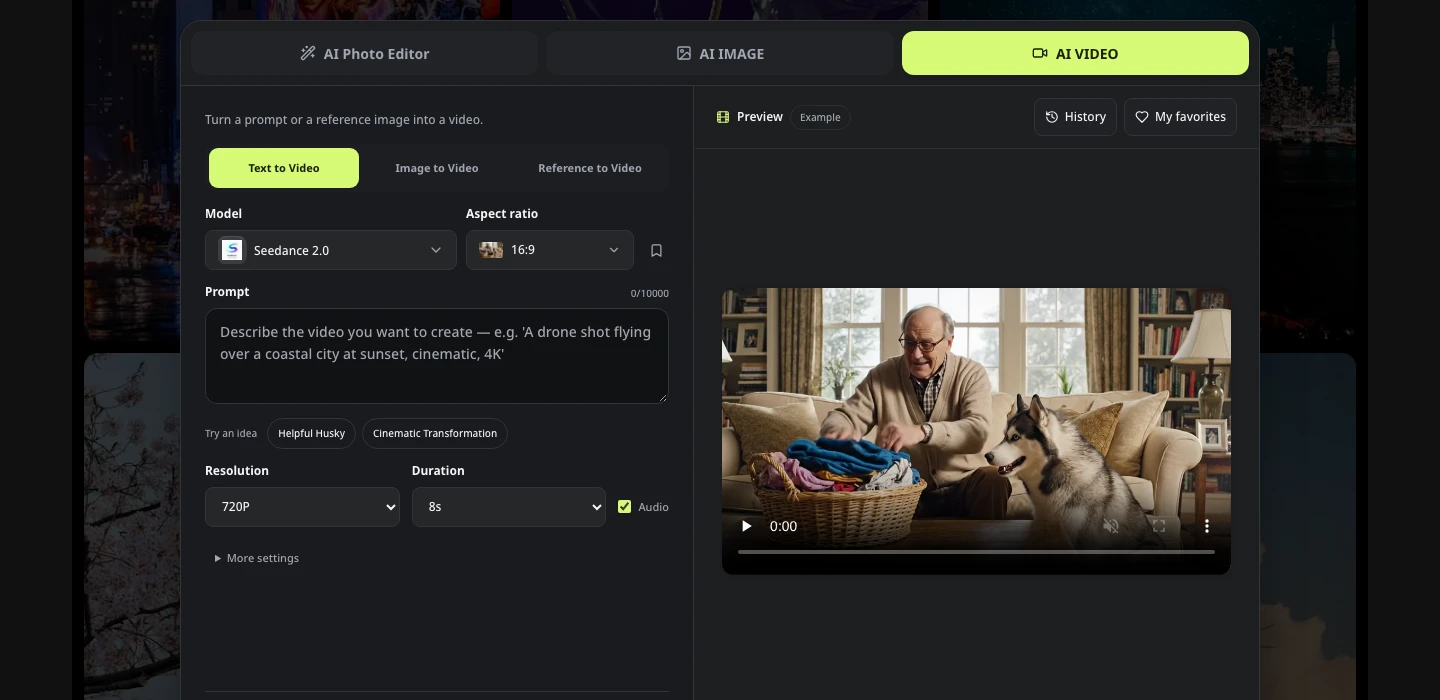Open the AI Photo Editor tab
1440x700 pixels.
click(x=364, y=53)
